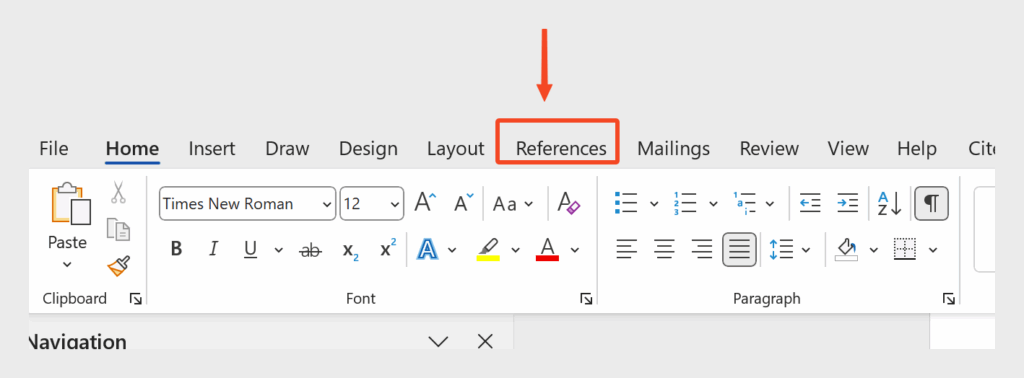
Task: Expand the Paste options arrow
Action: [67, 264]
